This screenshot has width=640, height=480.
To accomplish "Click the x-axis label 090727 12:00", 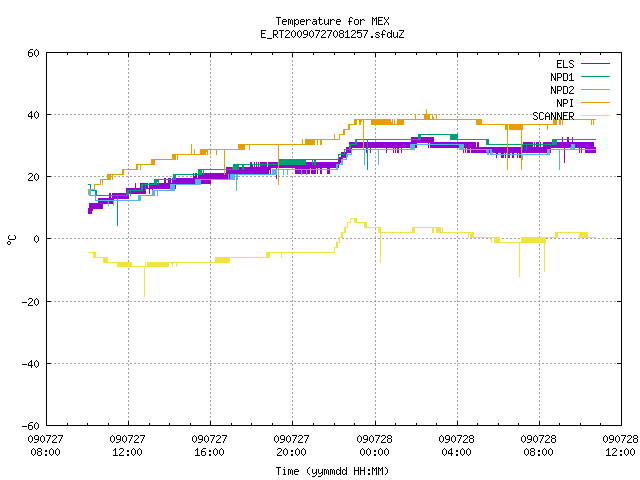I will (x=127, y=446).
